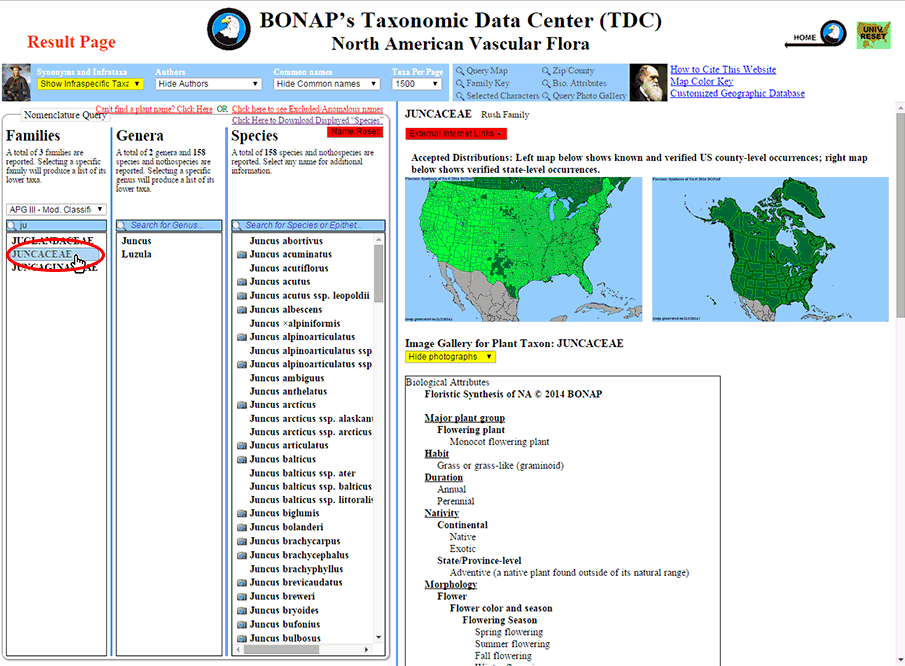905x666 pixels.
Task: Click the UNIV. RESET map icon
Action: pos(873,35)
